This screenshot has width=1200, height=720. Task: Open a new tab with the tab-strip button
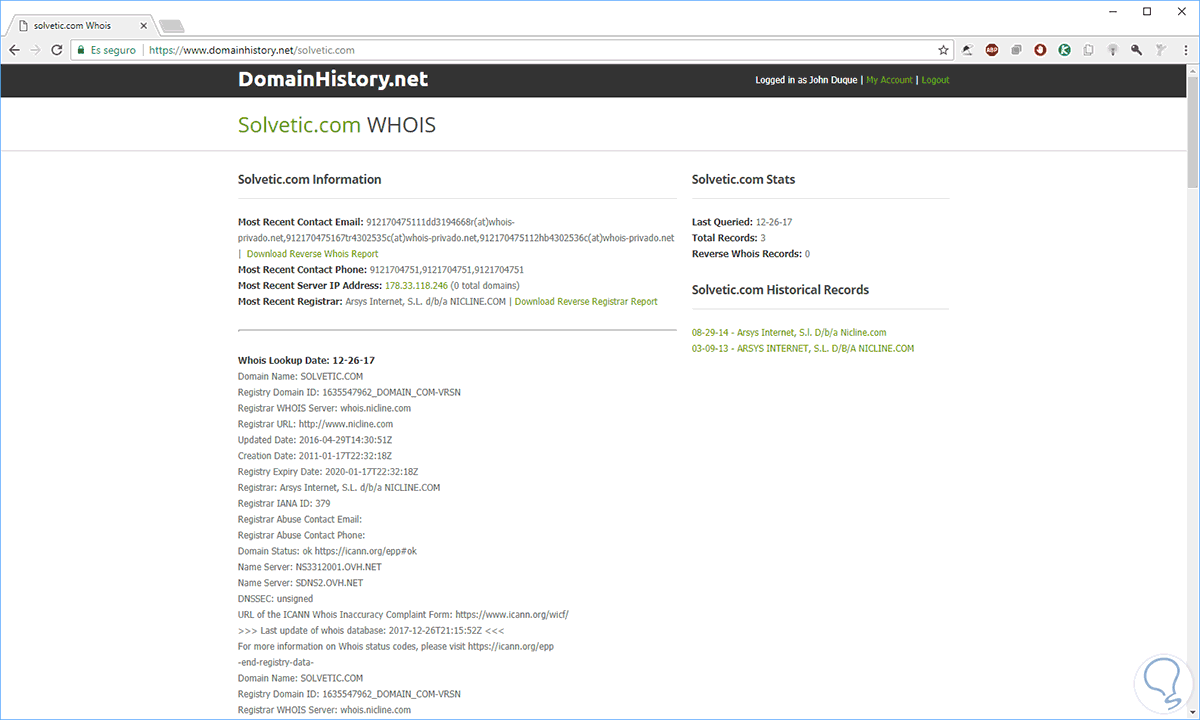point(171,25)
